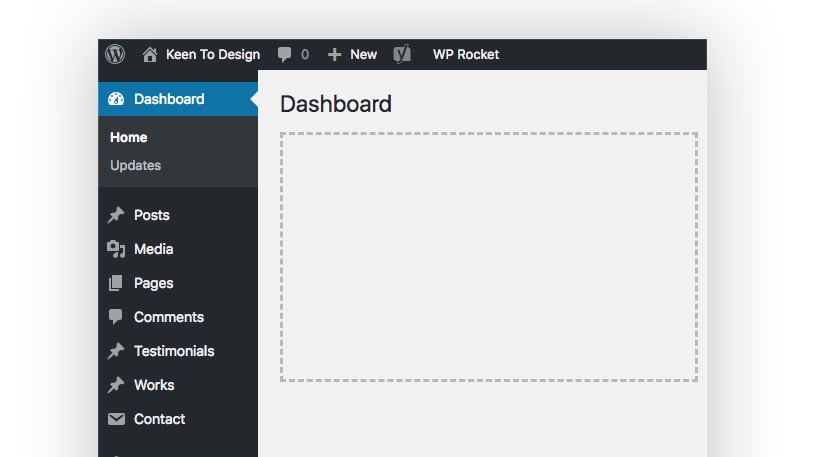Click the Comments bubble icon in sidebar
The width and height of the screenshot is (820, 457).
click(116, 317)
